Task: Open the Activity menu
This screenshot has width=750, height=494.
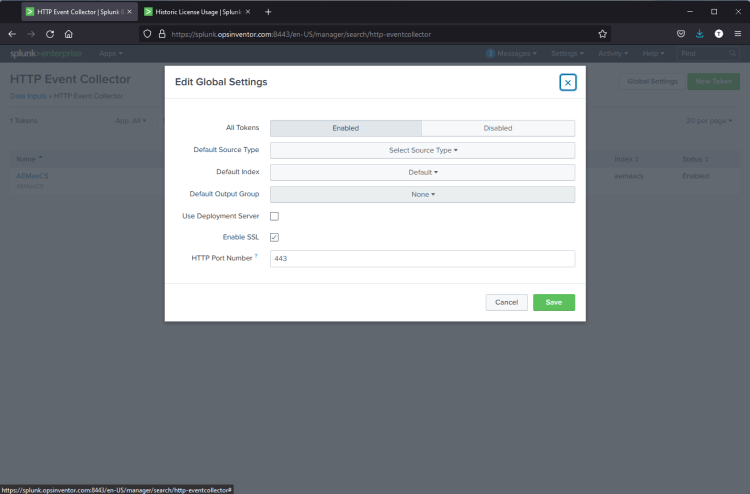Action: [613, 54]
